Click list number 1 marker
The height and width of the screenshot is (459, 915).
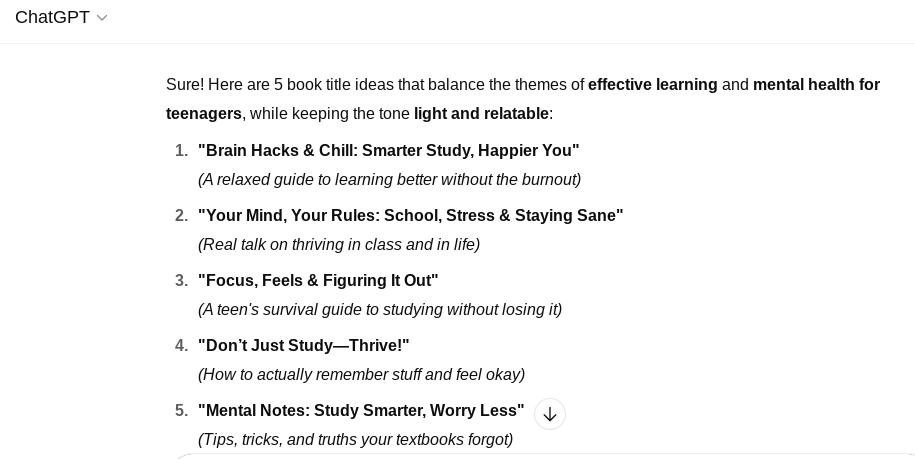[x=181, y=150]
